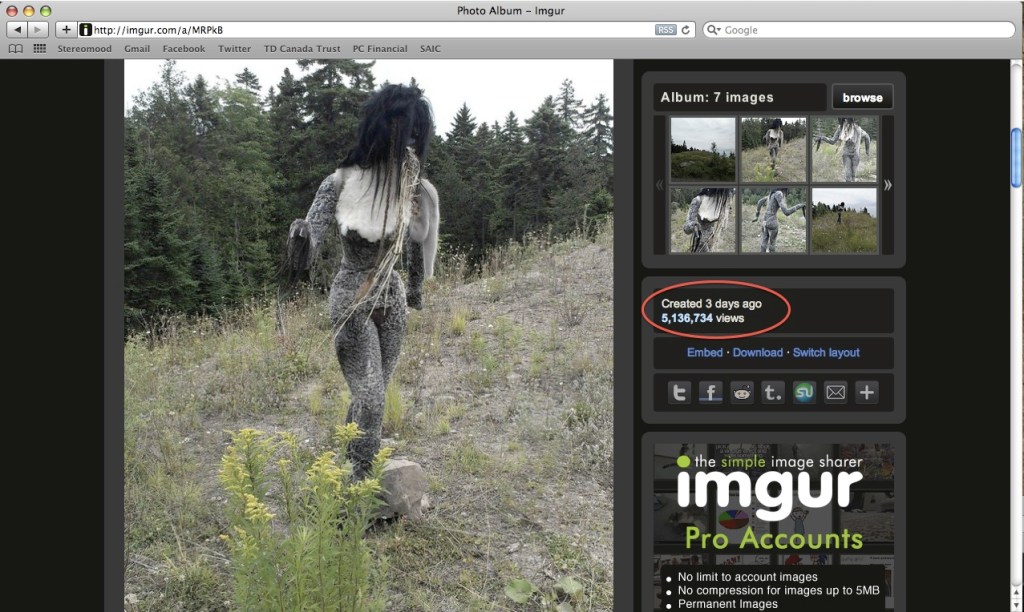Select the top-left hillside landscape thumbnail
Screen dimensions: 1024x612
pyautogui.click(x=702, y=149)
